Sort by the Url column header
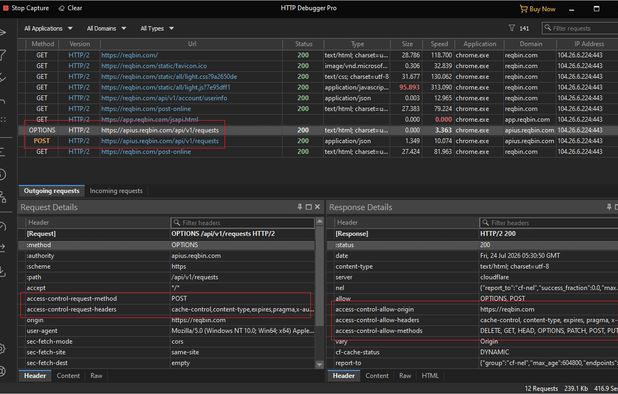The height and width of the screenshot is (394, 618). [x=192, y=44]
